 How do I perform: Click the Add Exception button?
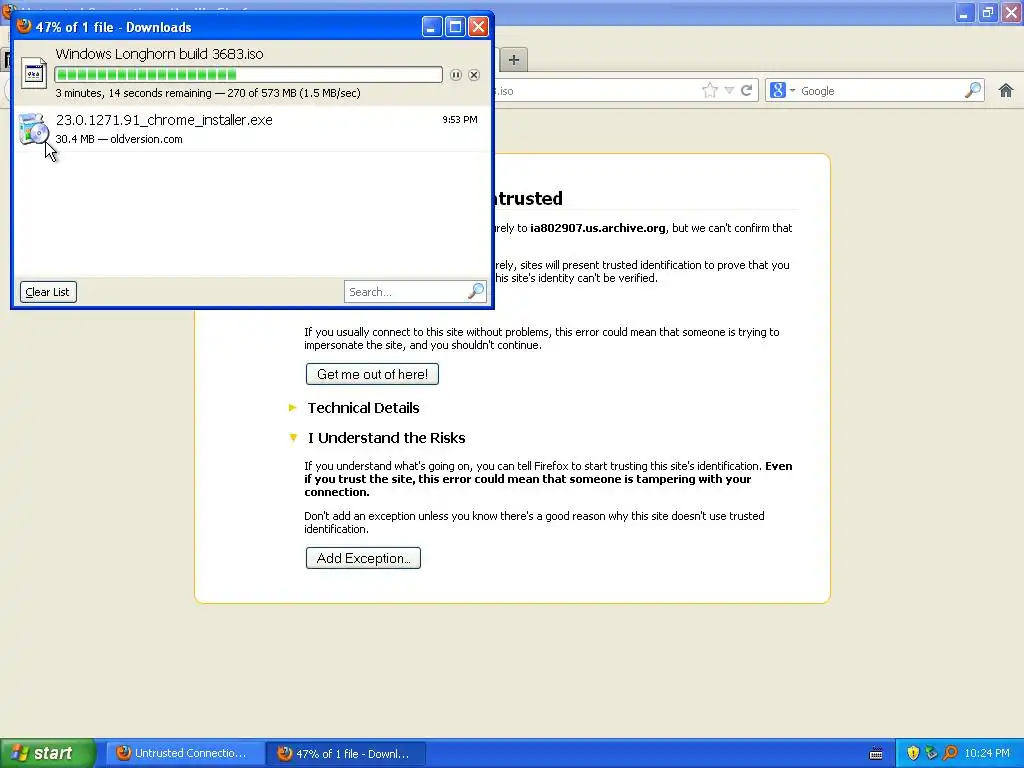[363, 558]
